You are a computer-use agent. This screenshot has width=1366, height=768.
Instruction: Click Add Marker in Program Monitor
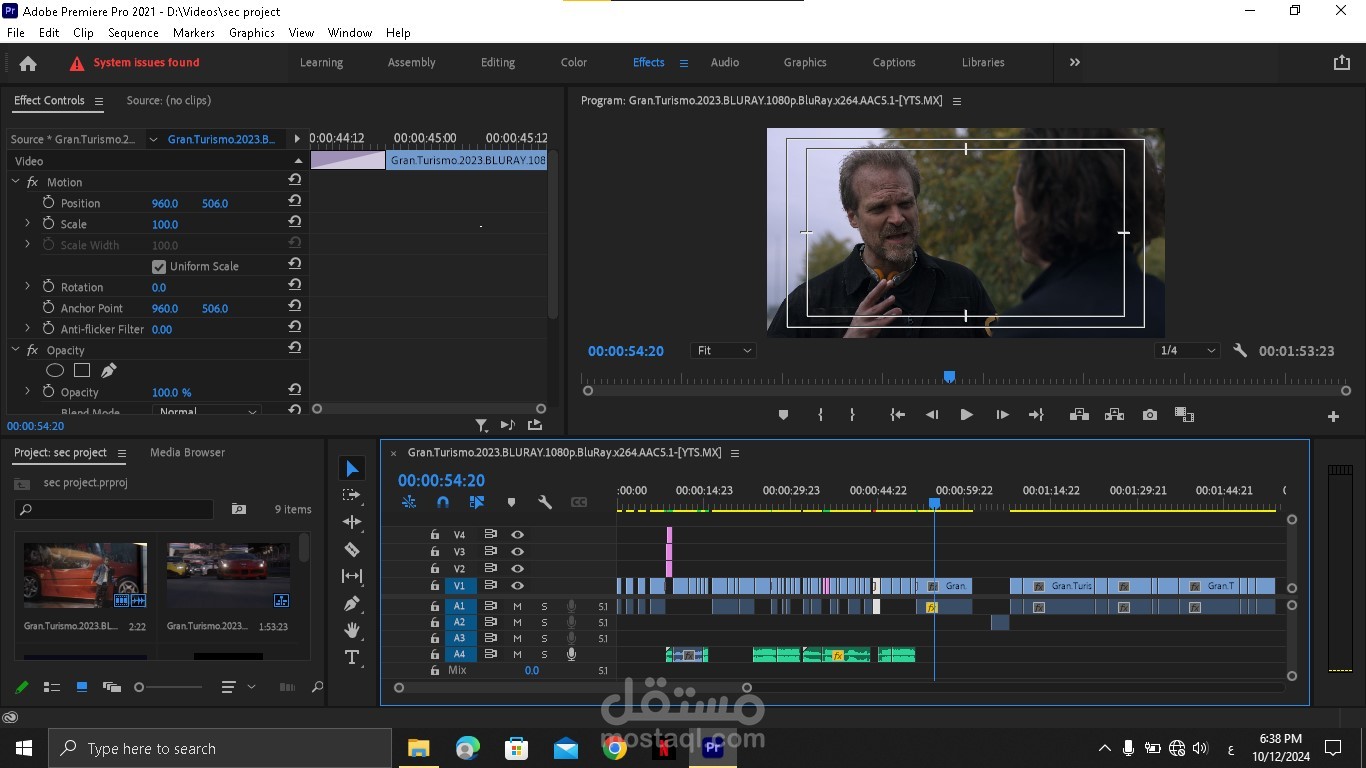[783, 415]
